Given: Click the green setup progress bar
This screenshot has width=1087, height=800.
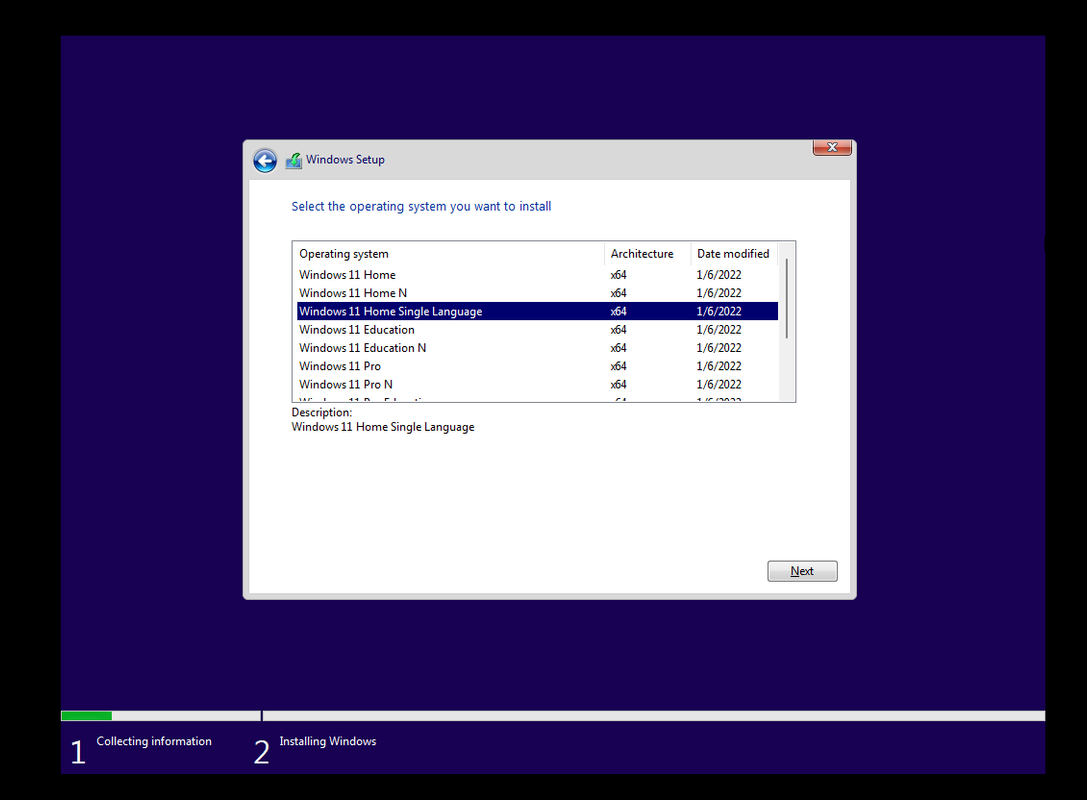Looking at the screenshot, I should (x=87, y=716).
